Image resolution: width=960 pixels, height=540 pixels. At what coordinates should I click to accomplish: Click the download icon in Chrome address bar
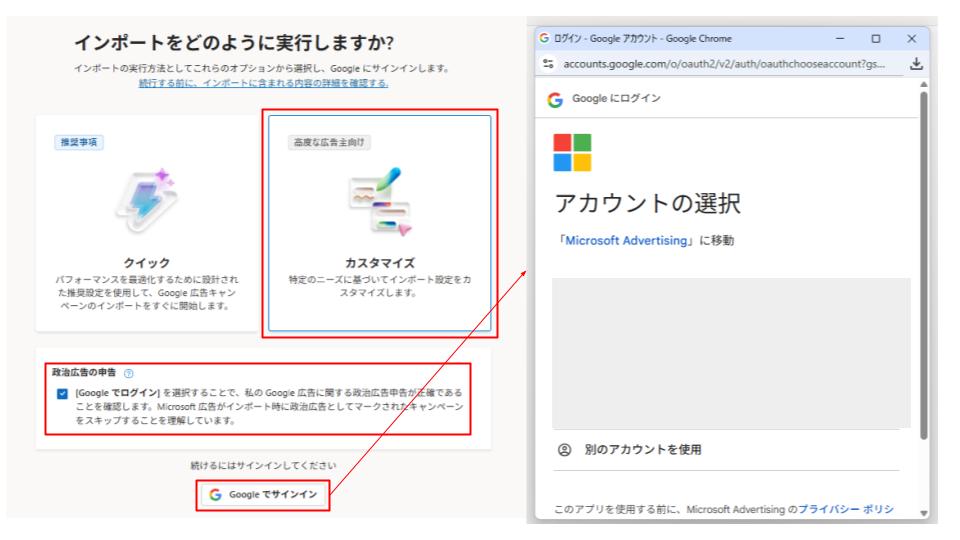click(x=915, y=65)
